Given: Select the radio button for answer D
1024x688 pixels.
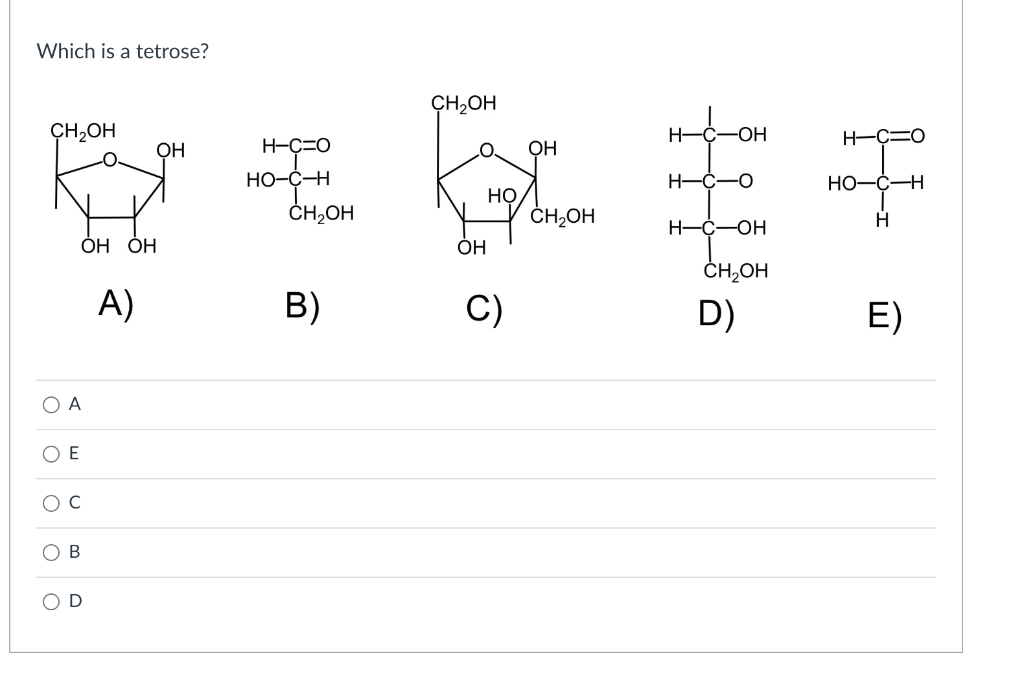Looking at the screenshot, I should [x=51, y=602].
